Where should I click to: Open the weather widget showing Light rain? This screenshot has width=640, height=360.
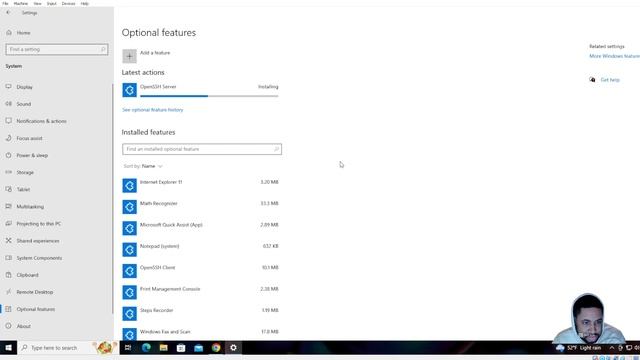point(579,348)
